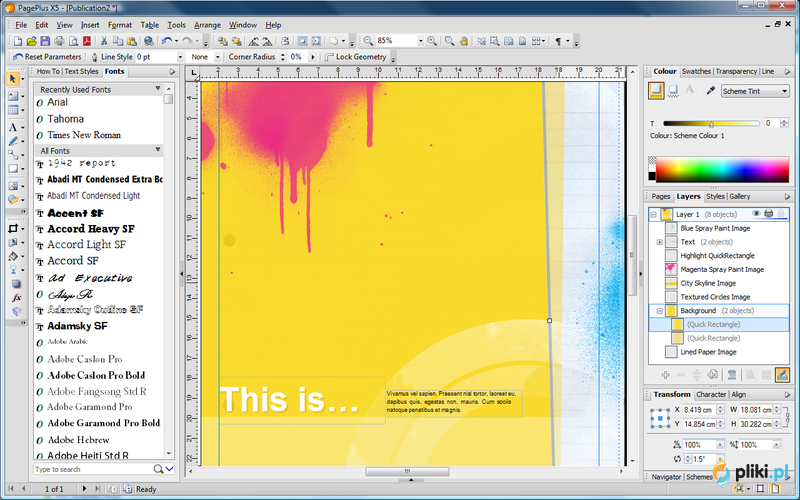The width and height of the screenshot is (800, 500).
Task: Cut selection with the scissors icon
Action: 104,41
